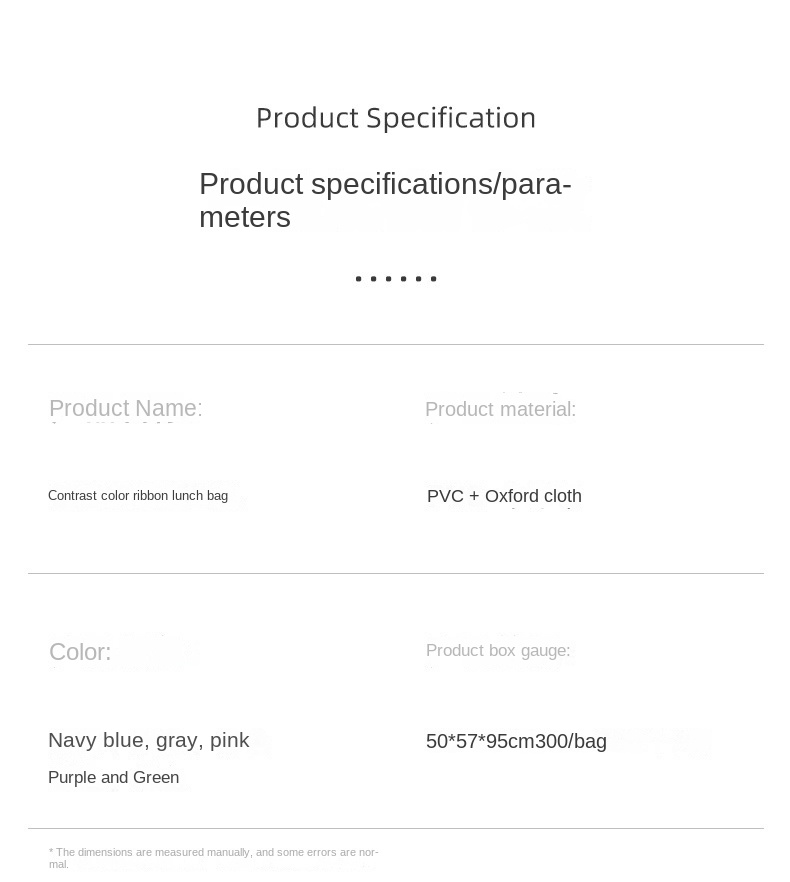Image resolution: width=790 pixels, height=882 pixels.
Task: Click the word Oxford in material value
Action: (x=507, y=496)
